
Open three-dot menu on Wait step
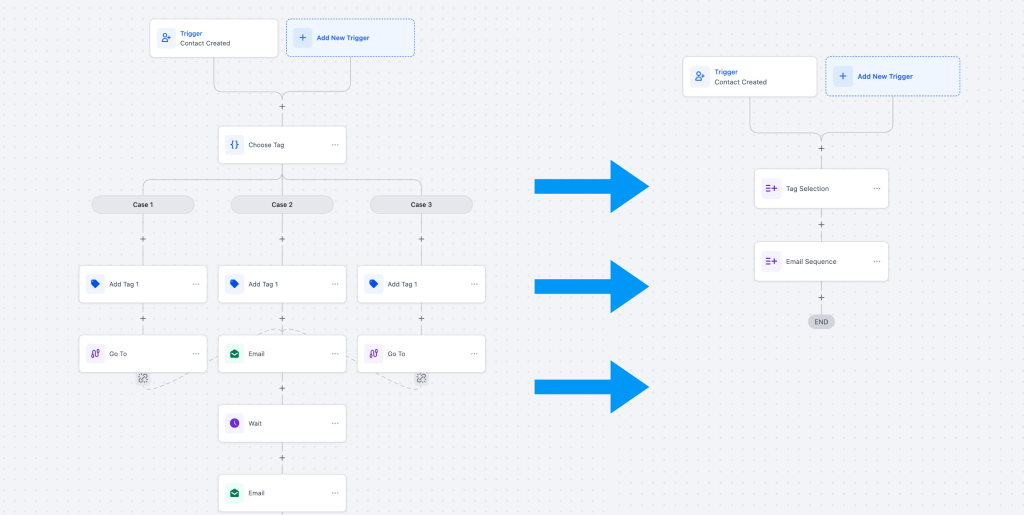tap(335, 423)
